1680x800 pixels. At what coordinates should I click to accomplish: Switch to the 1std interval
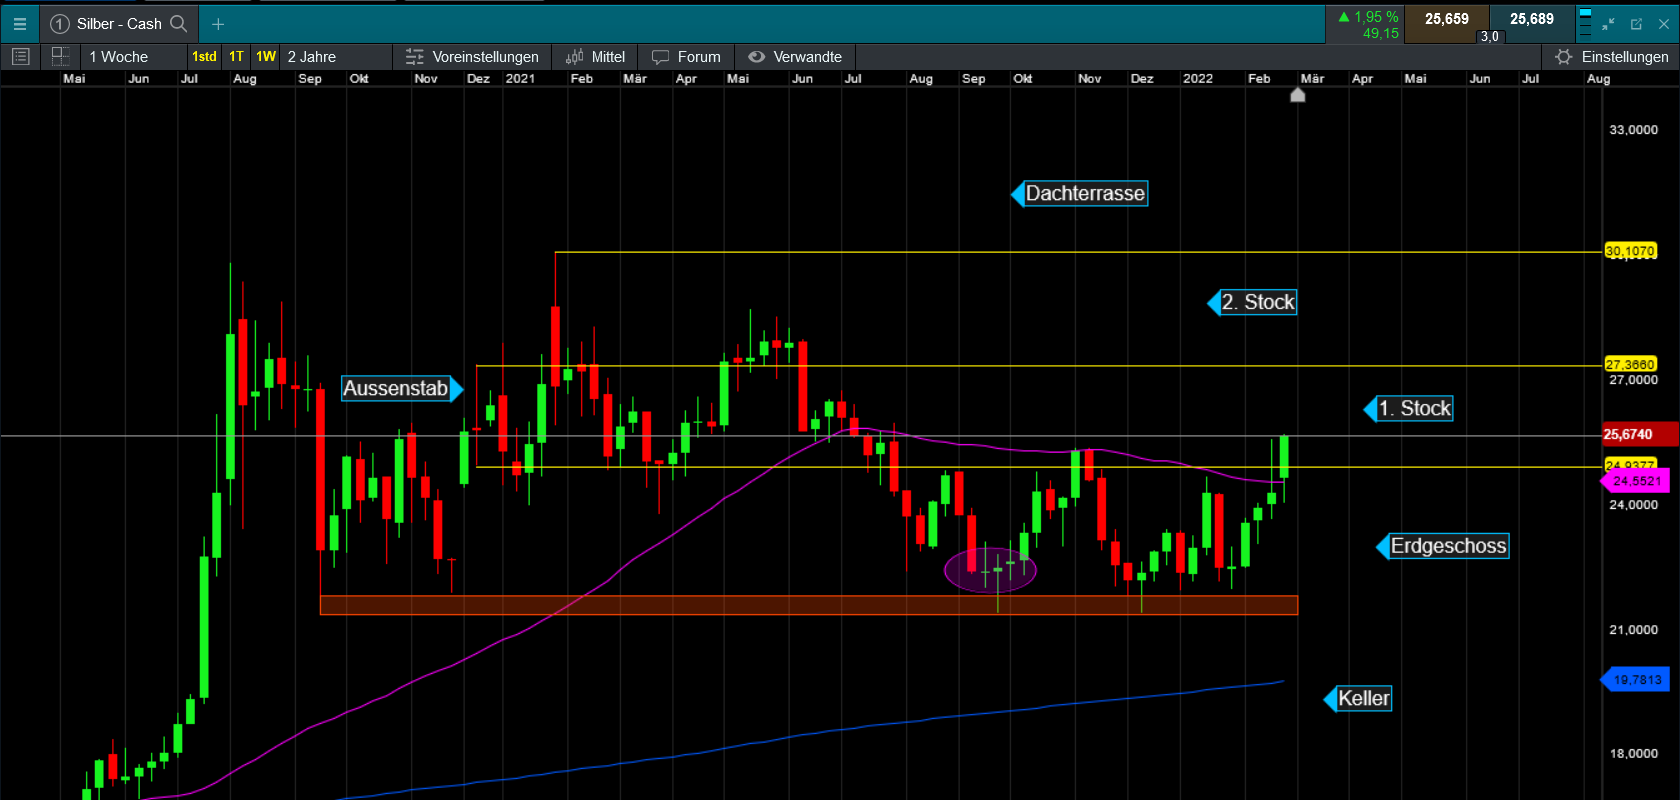click(204, 57)
